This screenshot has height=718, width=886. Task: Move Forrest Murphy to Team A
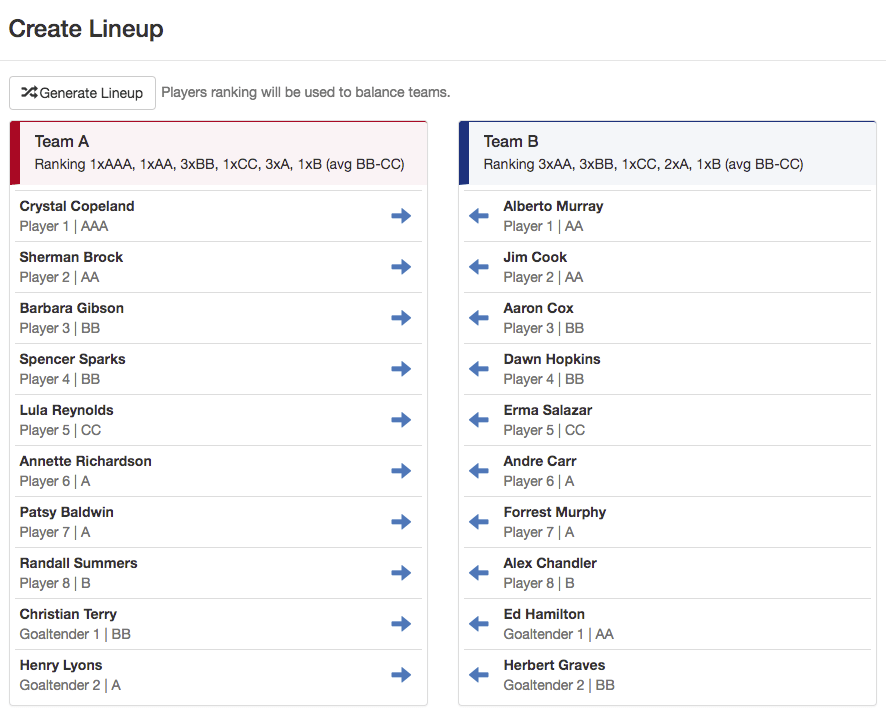tap(479, 521)
